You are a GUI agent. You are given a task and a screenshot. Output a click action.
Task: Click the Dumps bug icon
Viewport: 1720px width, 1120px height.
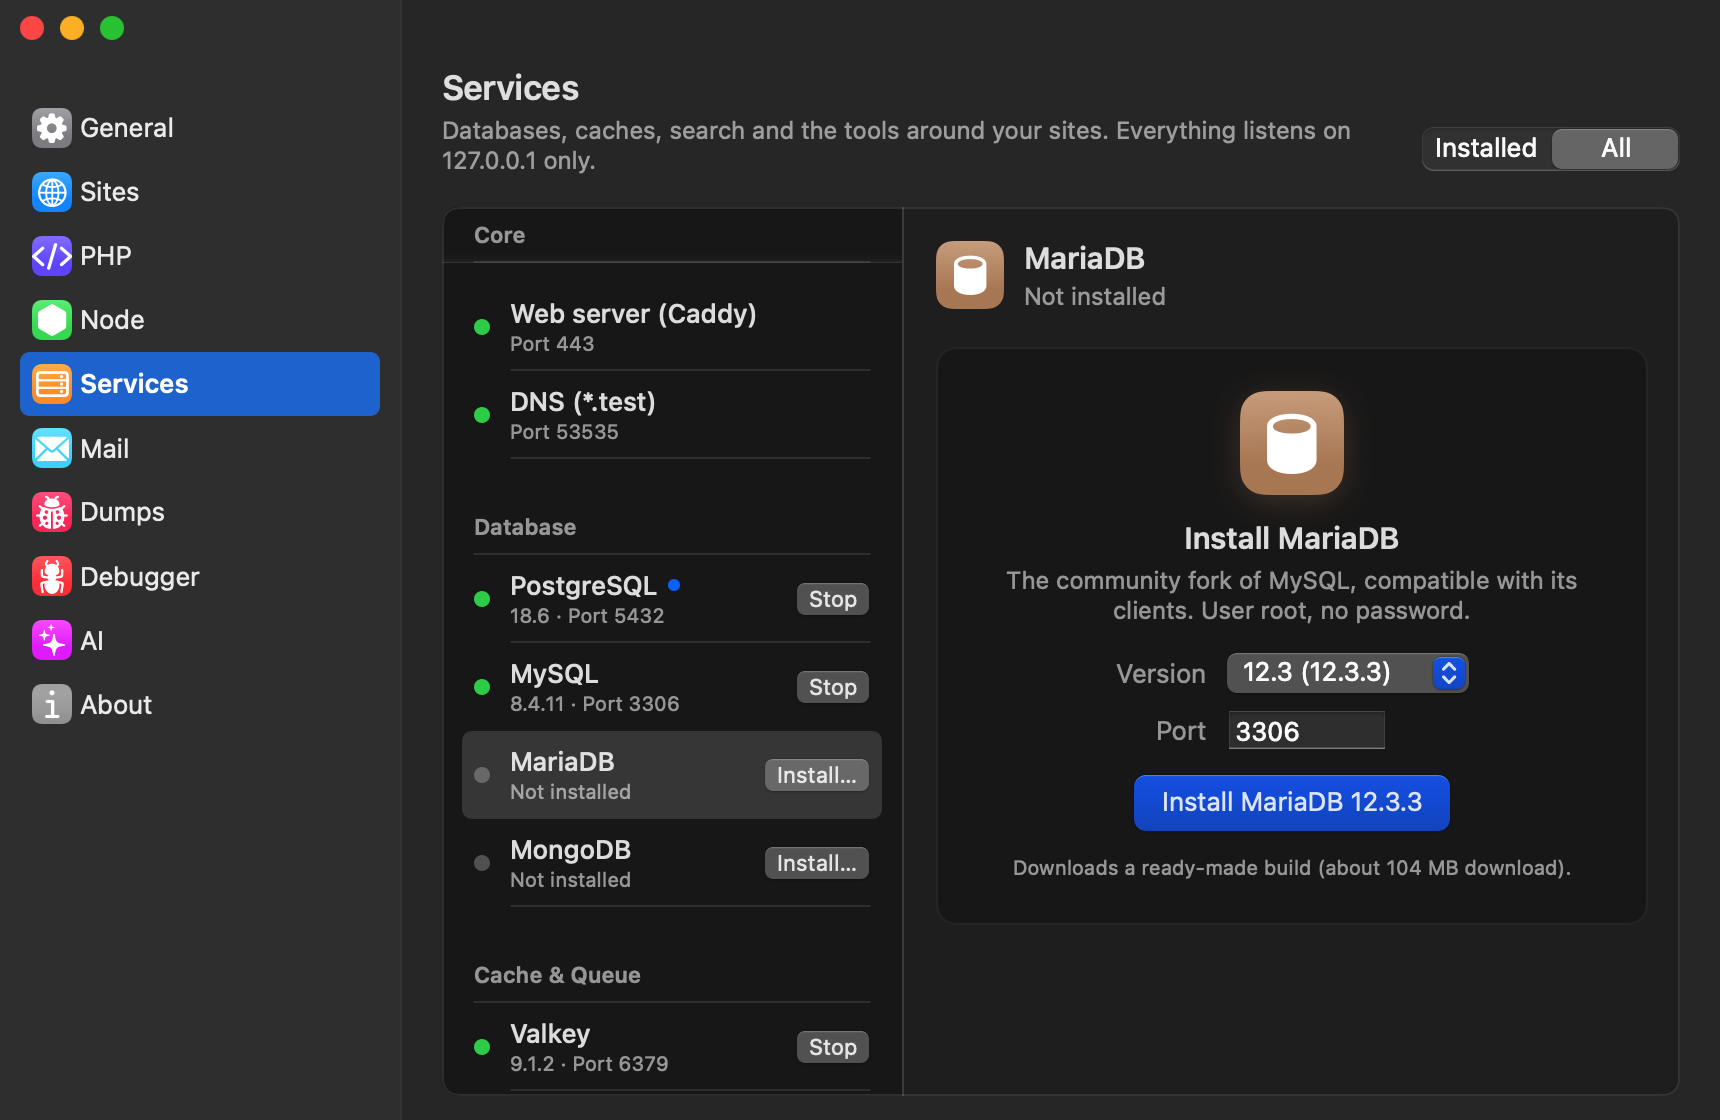click(52, 512)
